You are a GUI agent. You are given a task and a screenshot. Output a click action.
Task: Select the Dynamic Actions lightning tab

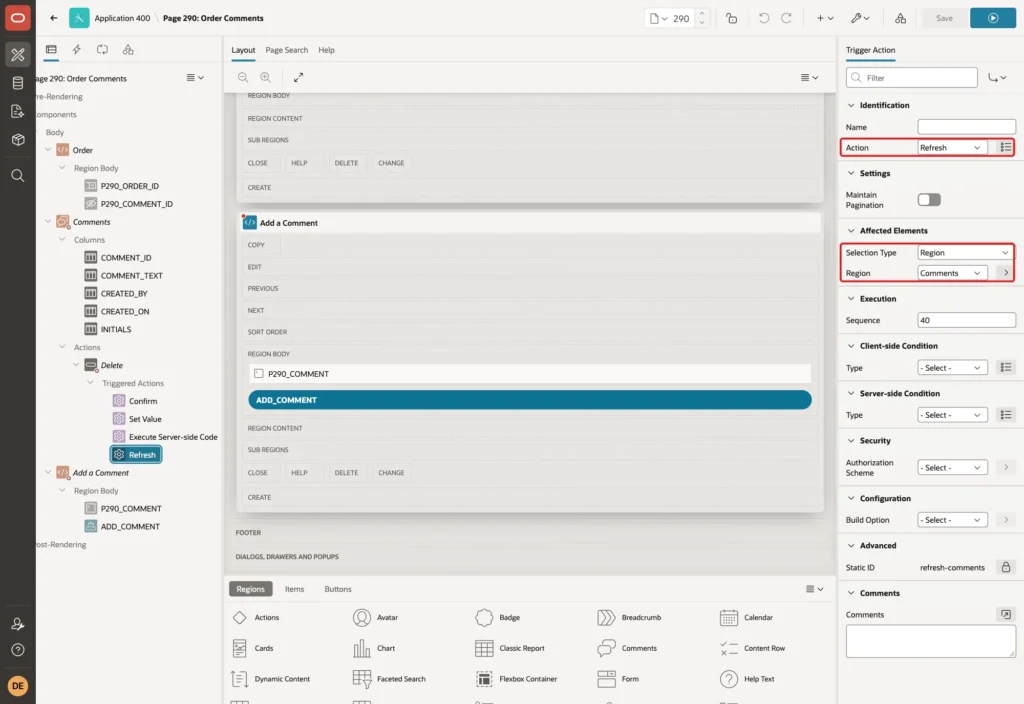[76, 50]
